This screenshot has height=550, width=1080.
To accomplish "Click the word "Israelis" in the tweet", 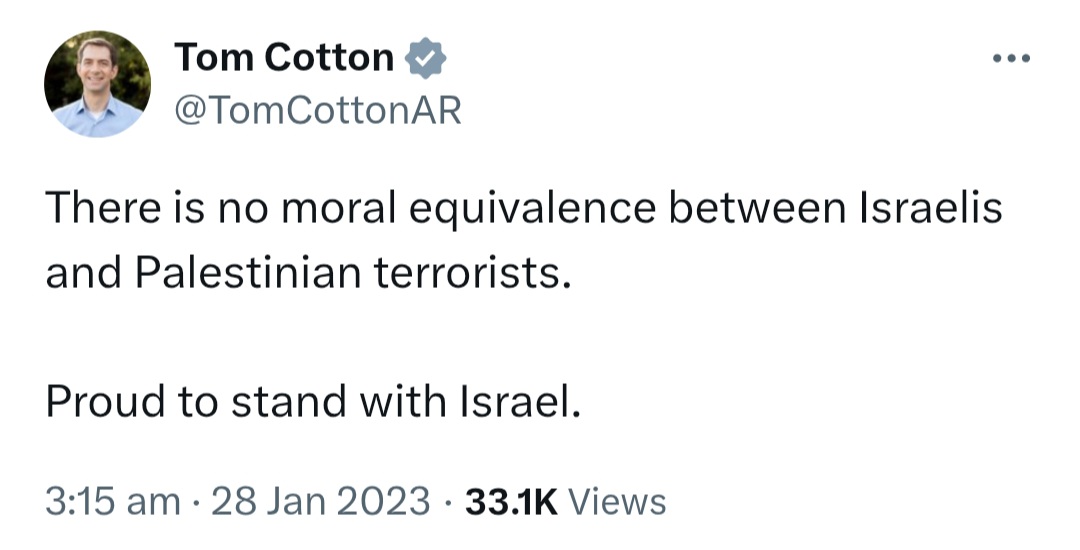I will 931,208.
